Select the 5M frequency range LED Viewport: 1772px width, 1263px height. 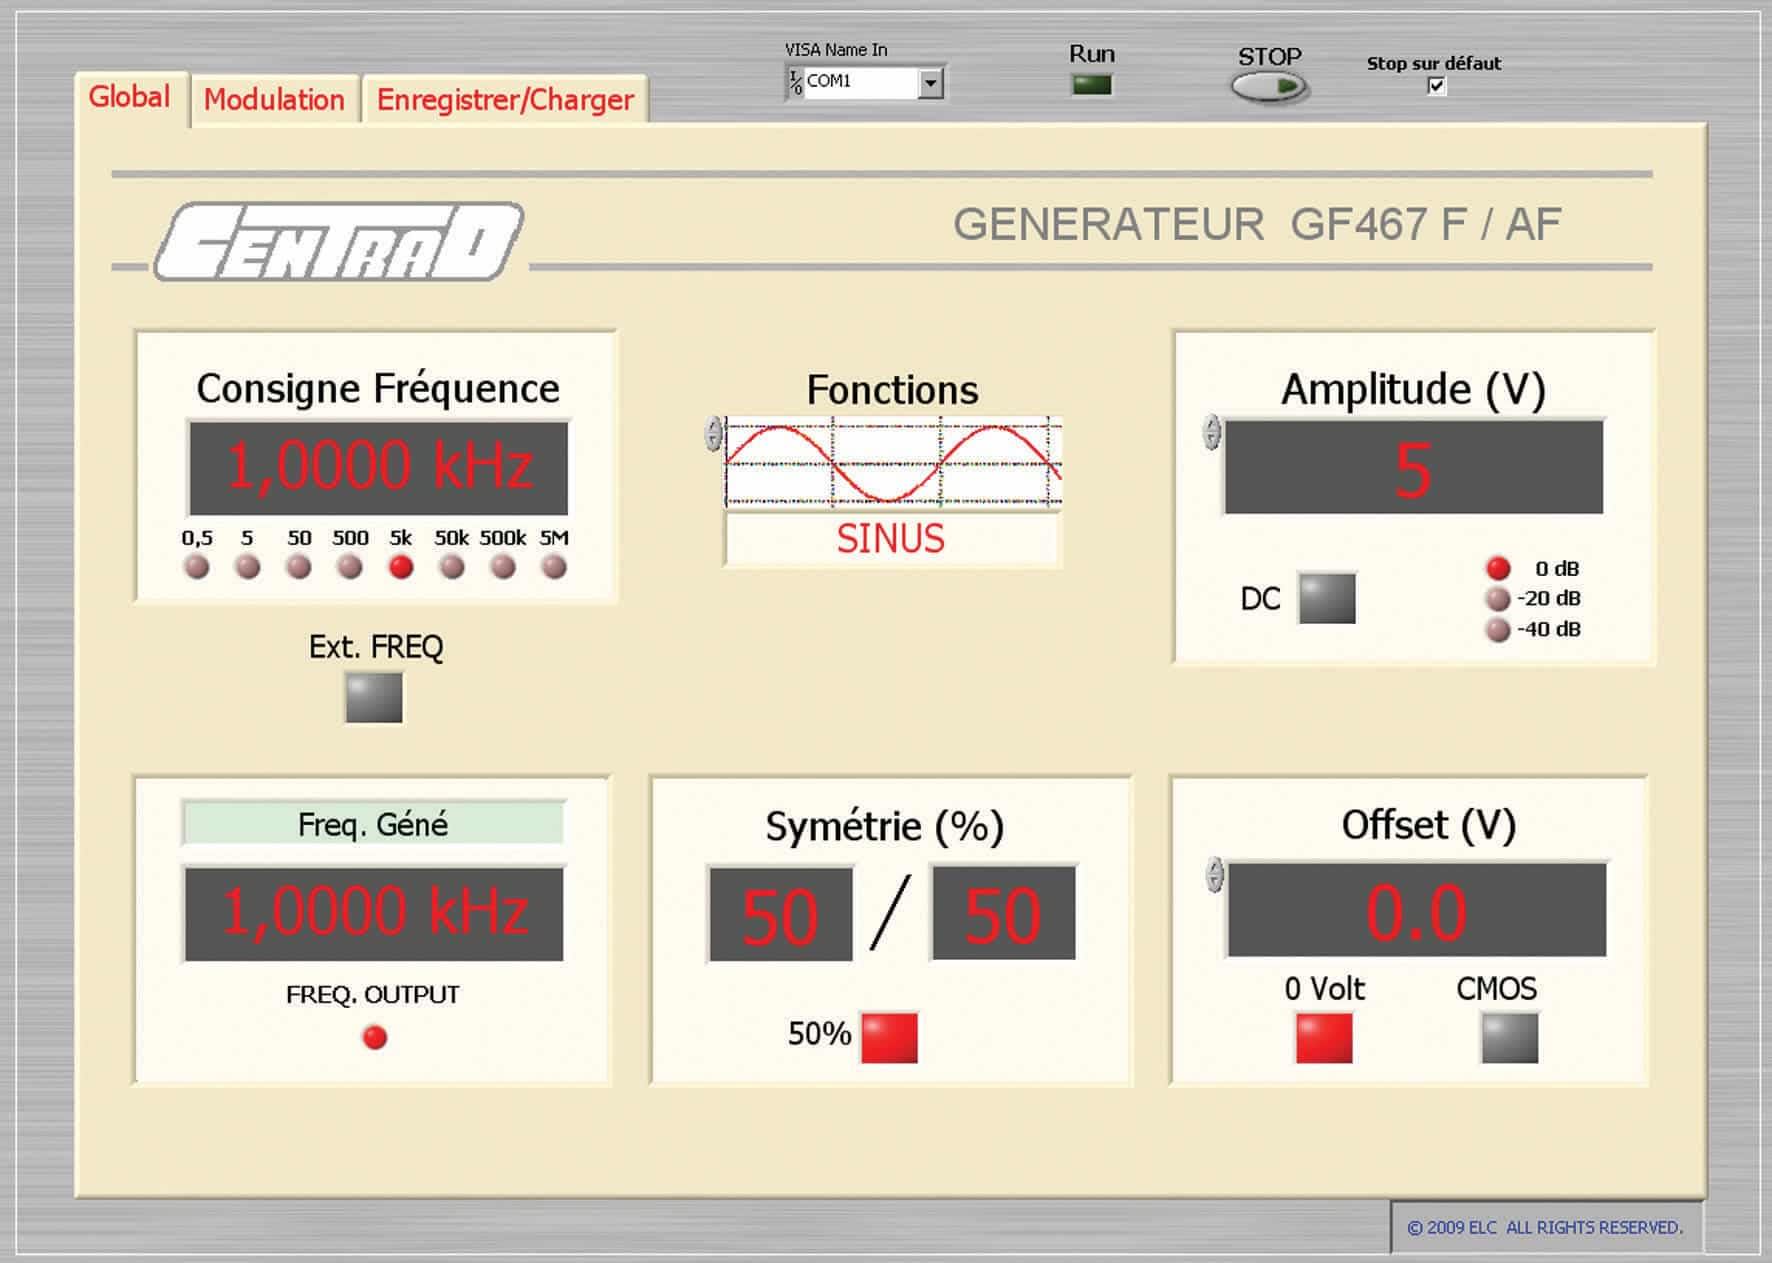tap(554, 567)
